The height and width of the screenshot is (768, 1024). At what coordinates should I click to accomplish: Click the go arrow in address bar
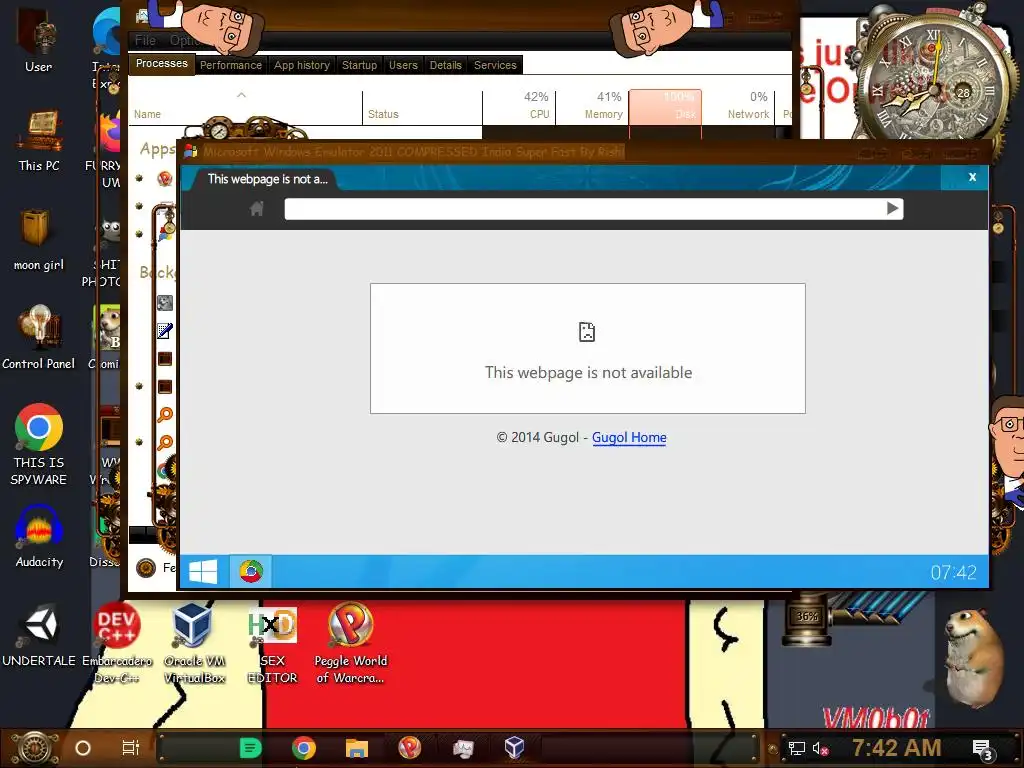click(893, 209)
